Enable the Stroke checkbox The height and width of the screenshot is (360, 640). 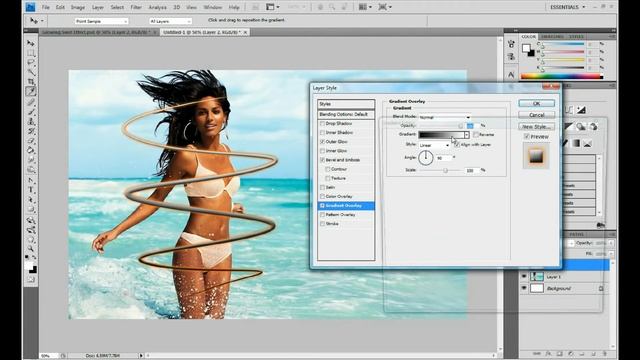click(x=322, y=224)
